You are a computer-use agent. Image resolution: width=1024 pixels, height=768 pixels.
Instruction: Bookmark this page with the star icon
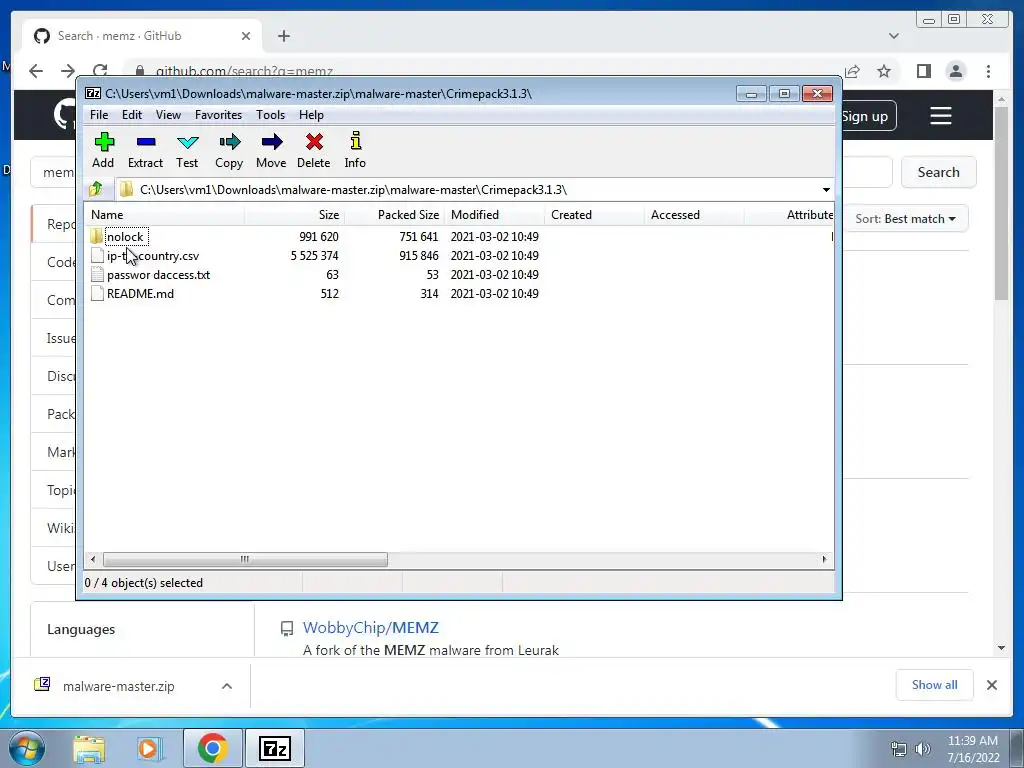coord(884,71)
